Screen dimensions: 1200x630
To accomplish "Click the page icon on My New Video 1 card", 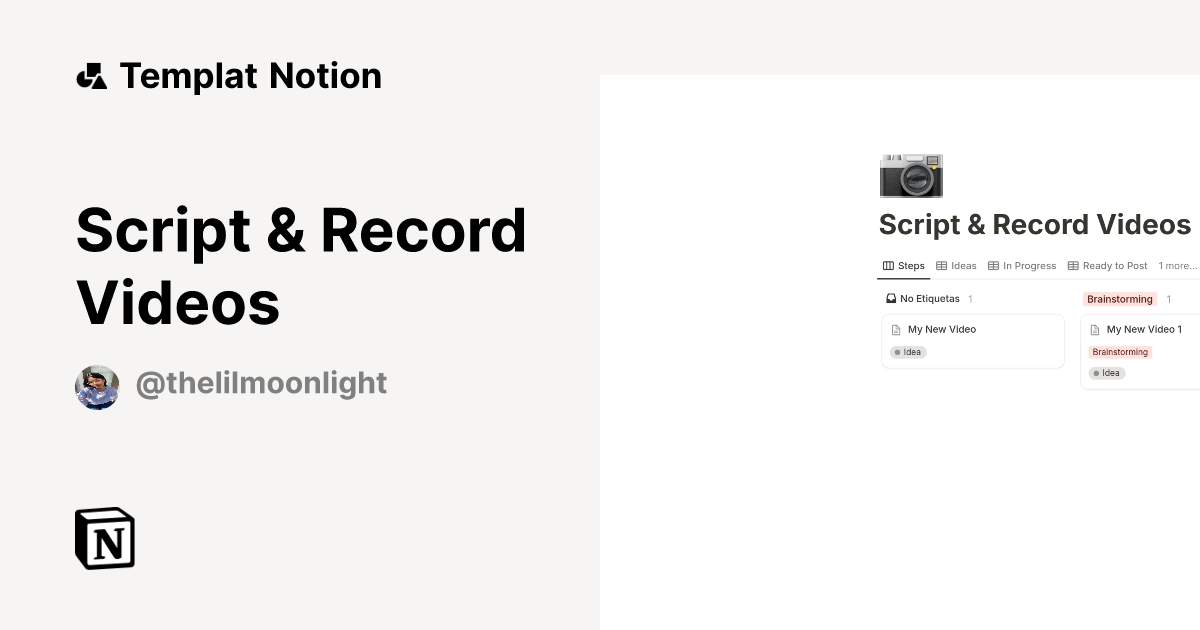I will click(x=1098, y=329).
